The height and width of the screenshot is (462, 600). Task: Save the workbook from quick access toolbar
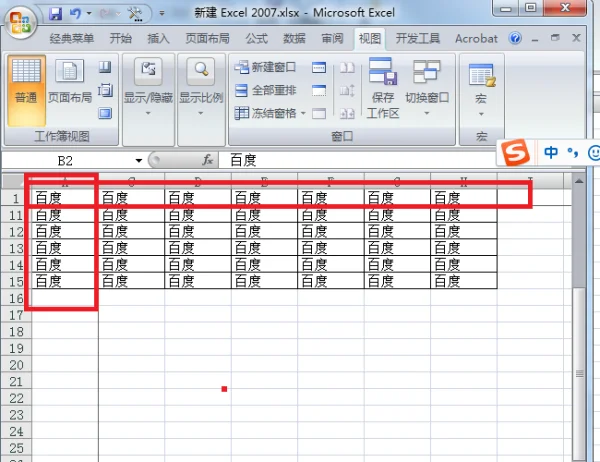pos(55,14)
